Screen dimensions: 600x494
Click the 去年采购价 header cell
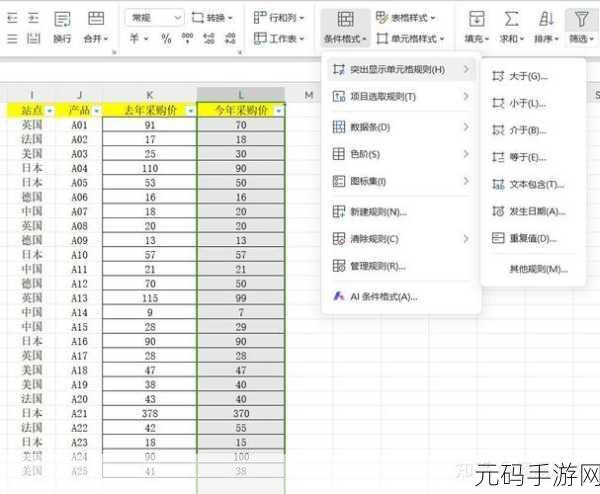(x=150, y=111)
